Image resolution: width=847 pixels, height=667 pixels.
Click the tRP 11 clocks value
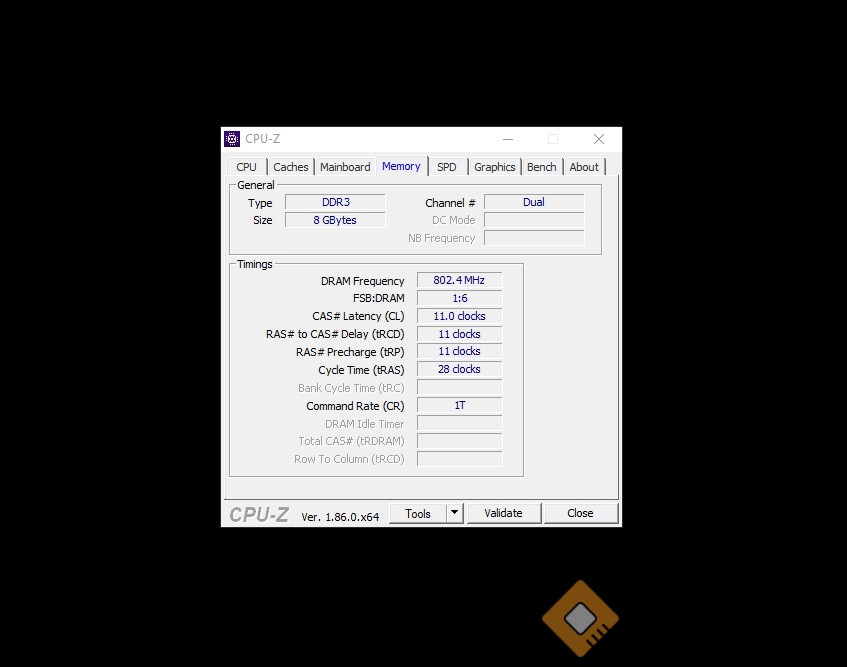click(460, 351)
